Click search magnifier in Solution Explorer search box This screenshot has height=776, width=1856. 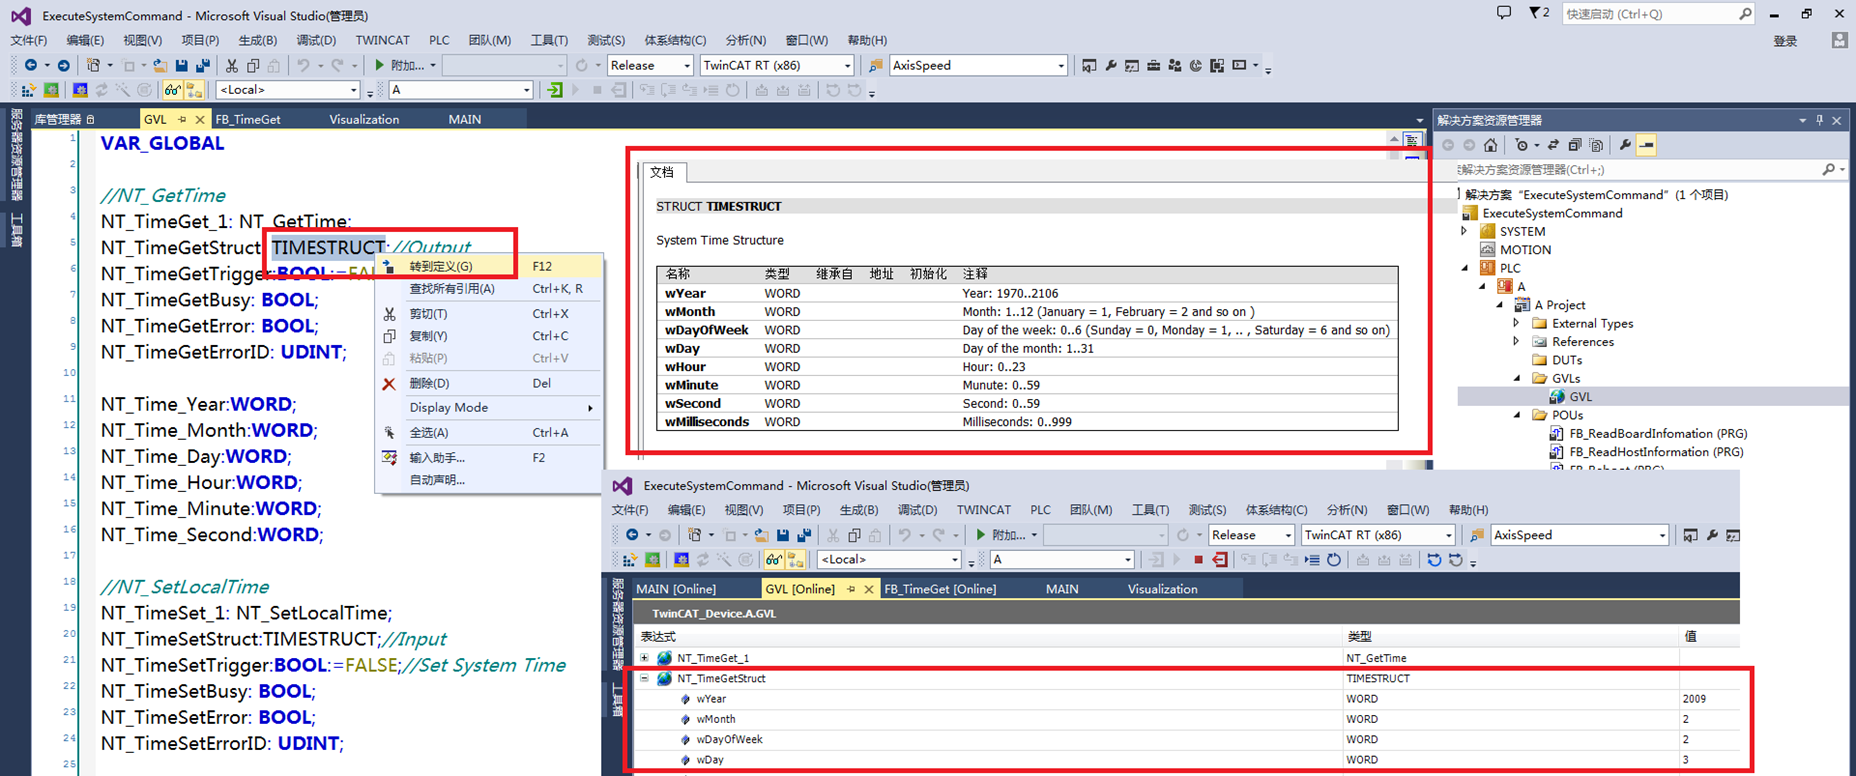pos(1828,170)
